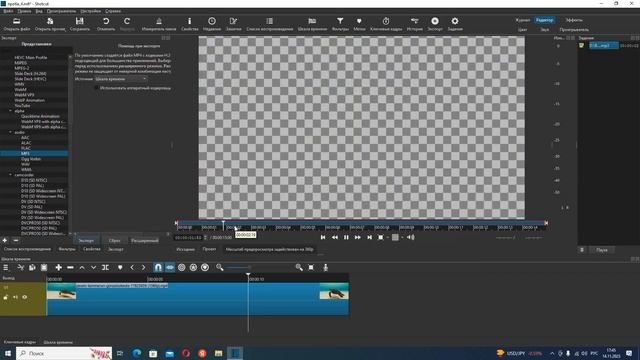Viewport: 640px width, 360px height.
Task: Split clip at playhead icon
Action: [105, 267]
